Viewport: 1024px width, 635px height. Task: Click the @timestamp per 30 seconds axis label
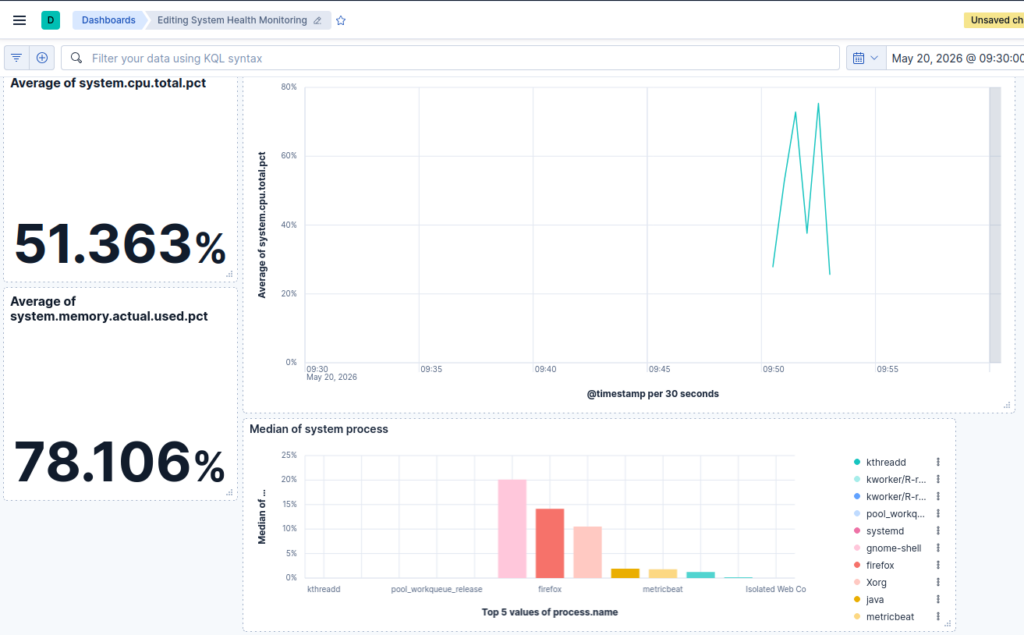tap(652, 394)
